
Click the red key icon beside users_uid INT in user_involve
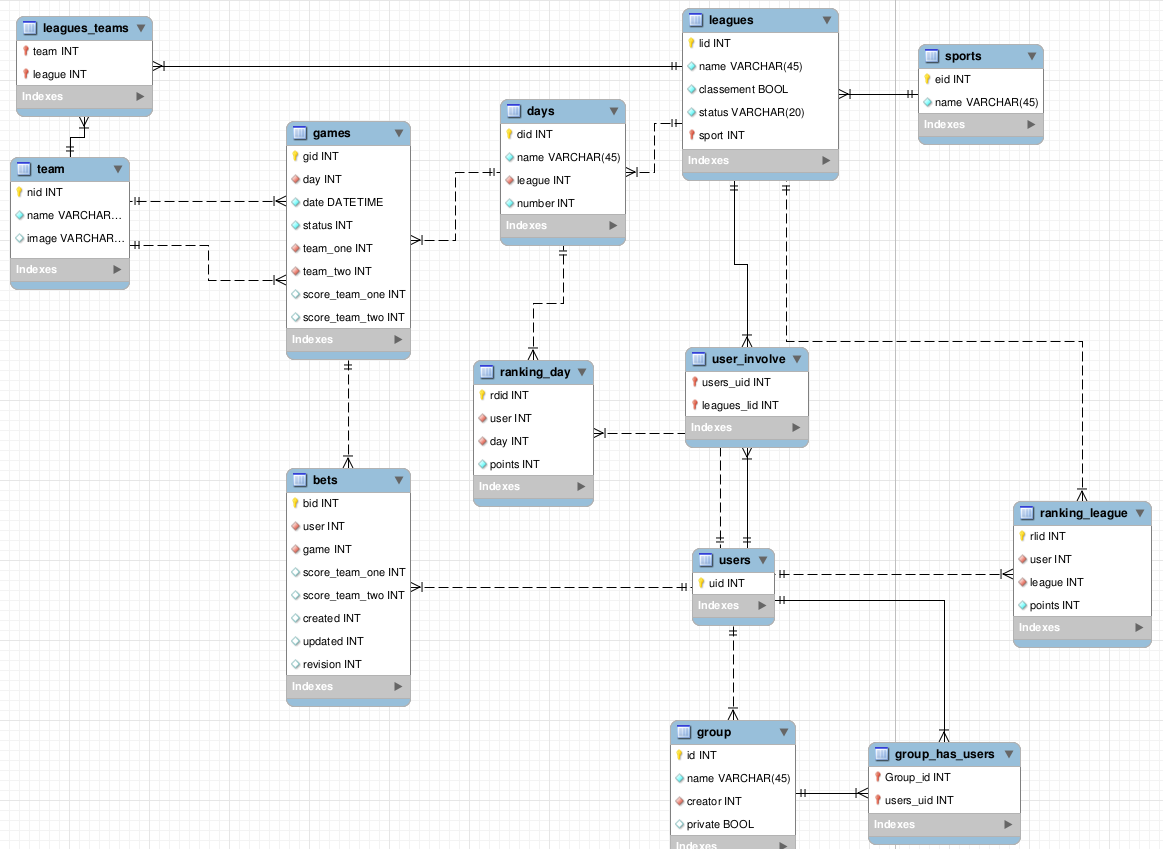pyautogui.click(x=694, y=382)
